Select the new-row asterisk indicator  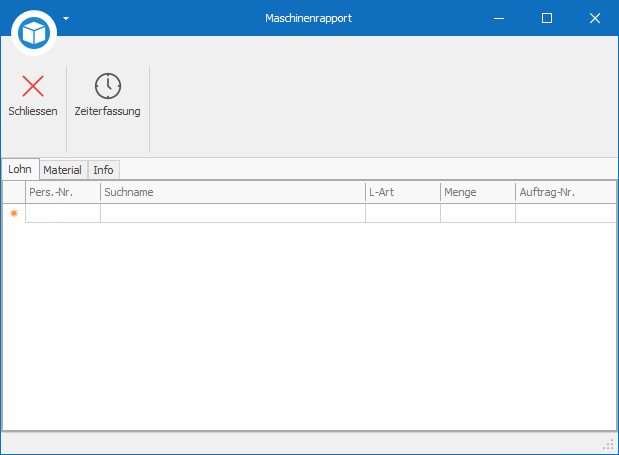click(x=14, y=213)
